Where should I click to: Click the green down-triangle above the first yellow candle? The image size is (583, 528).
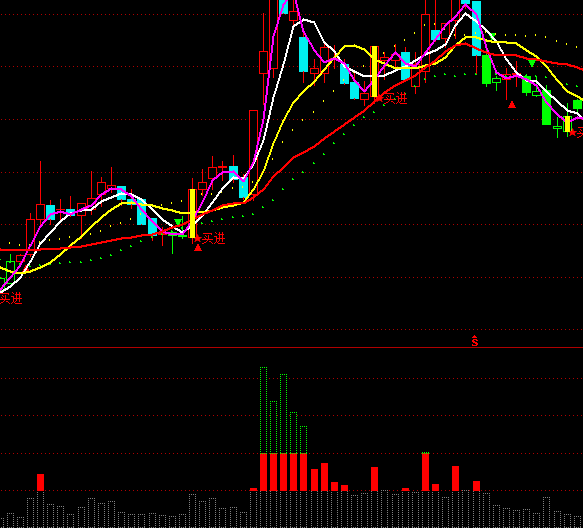coord(178,222)
